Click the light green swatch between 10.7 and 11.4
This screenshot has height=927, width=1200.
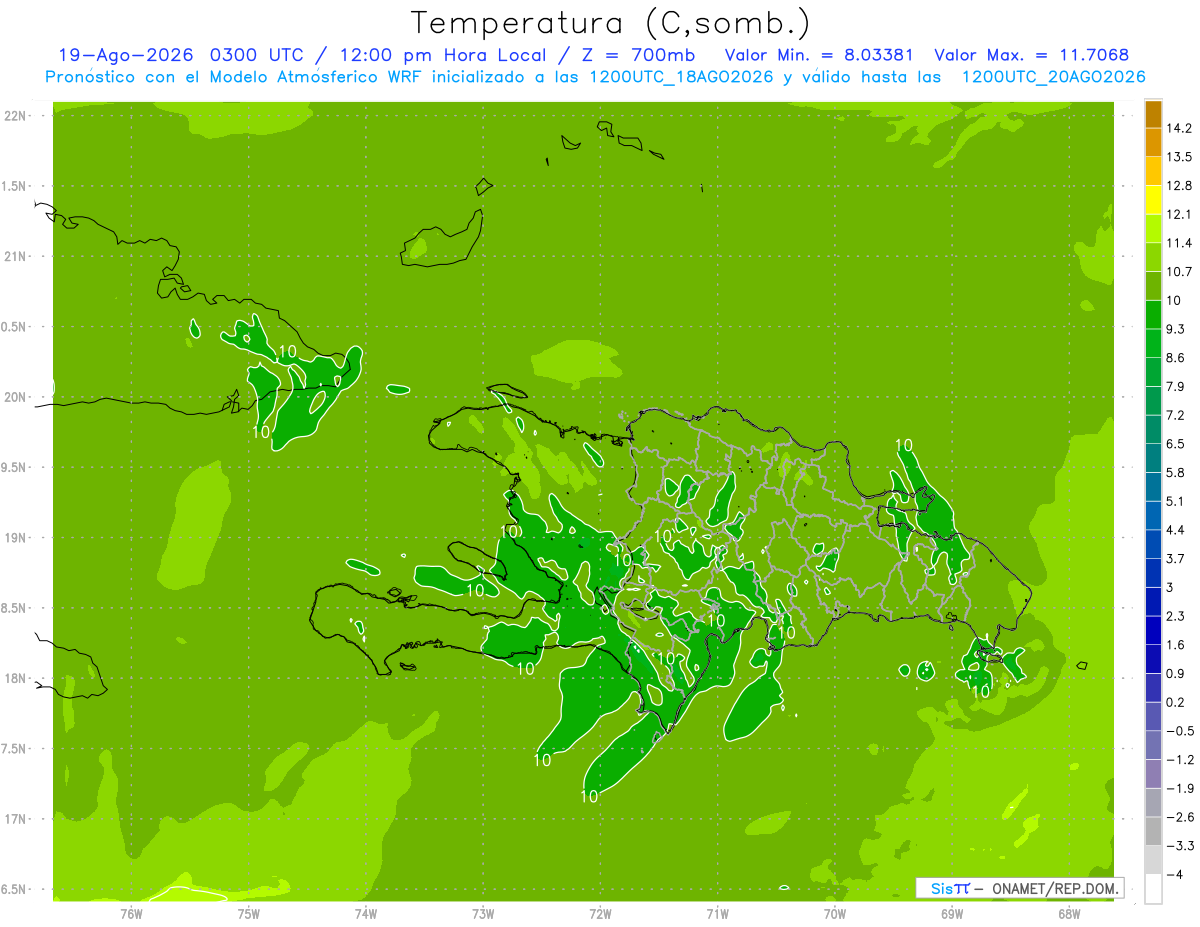coord(1153,257)
